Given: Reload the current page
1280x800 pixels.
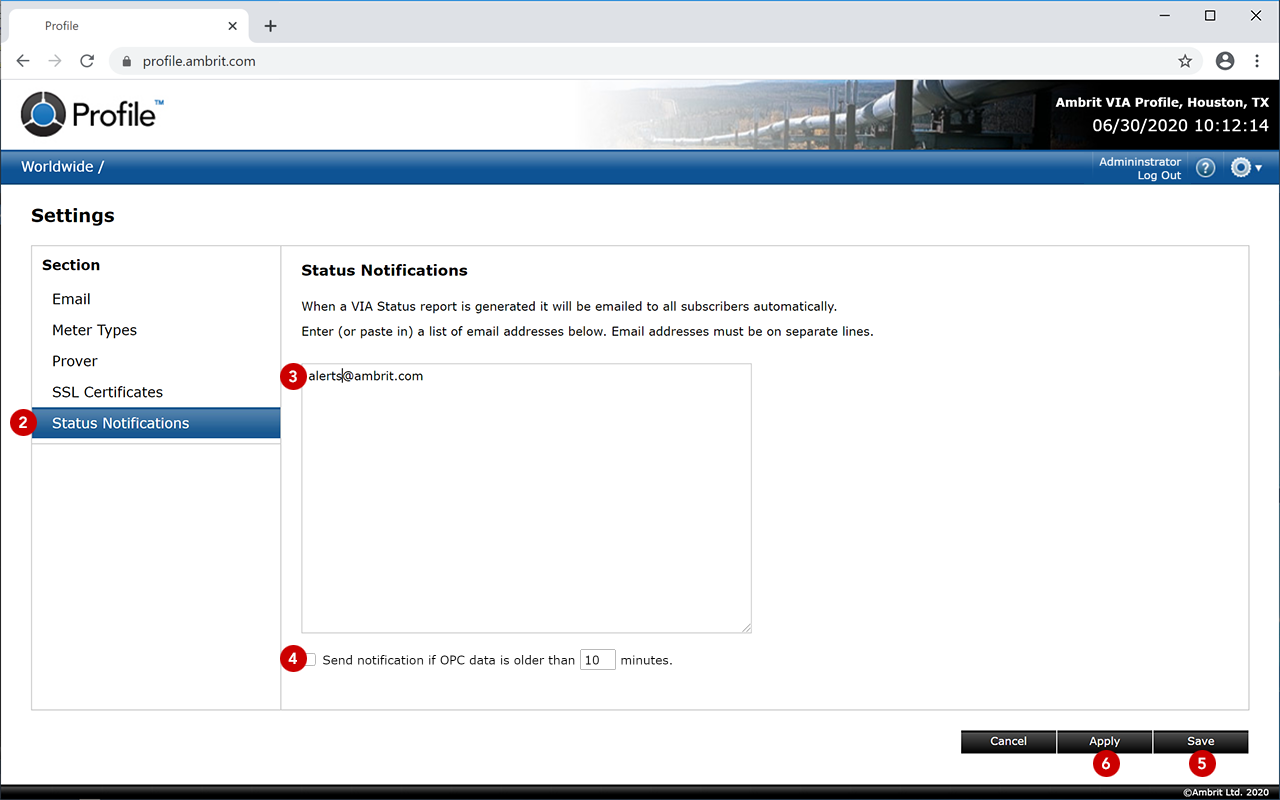Looking at the screenshot, I should [87, 61].
